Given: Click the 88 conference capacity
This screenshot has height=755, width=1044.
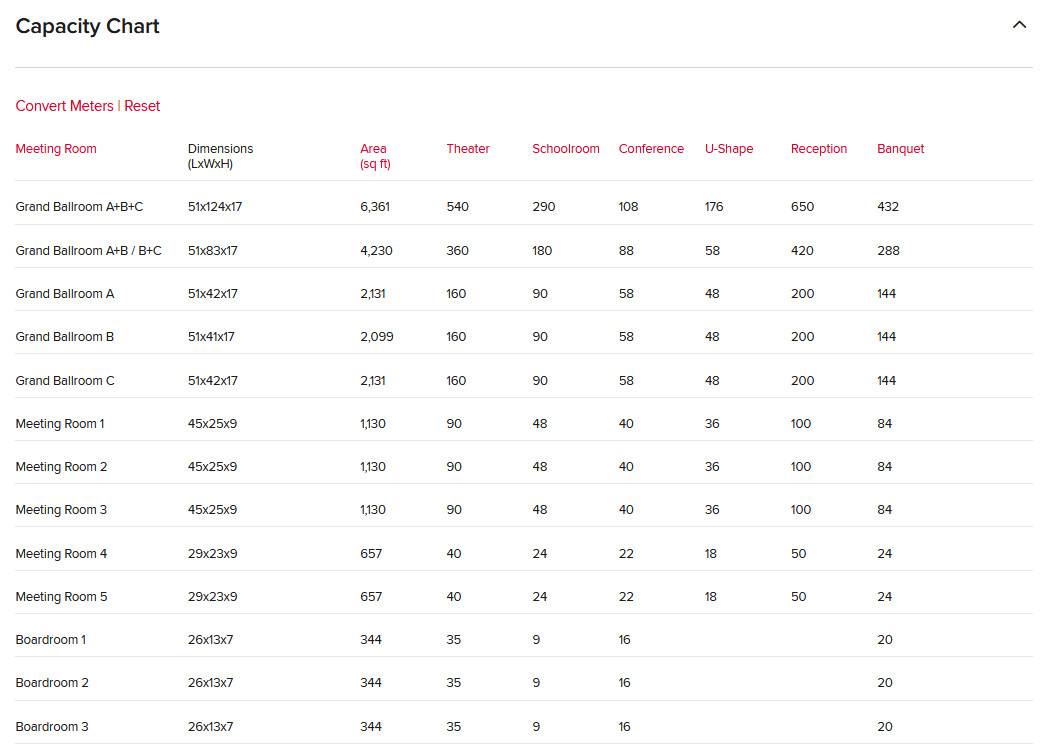Looking at the screenshot, I should (626, 250).
